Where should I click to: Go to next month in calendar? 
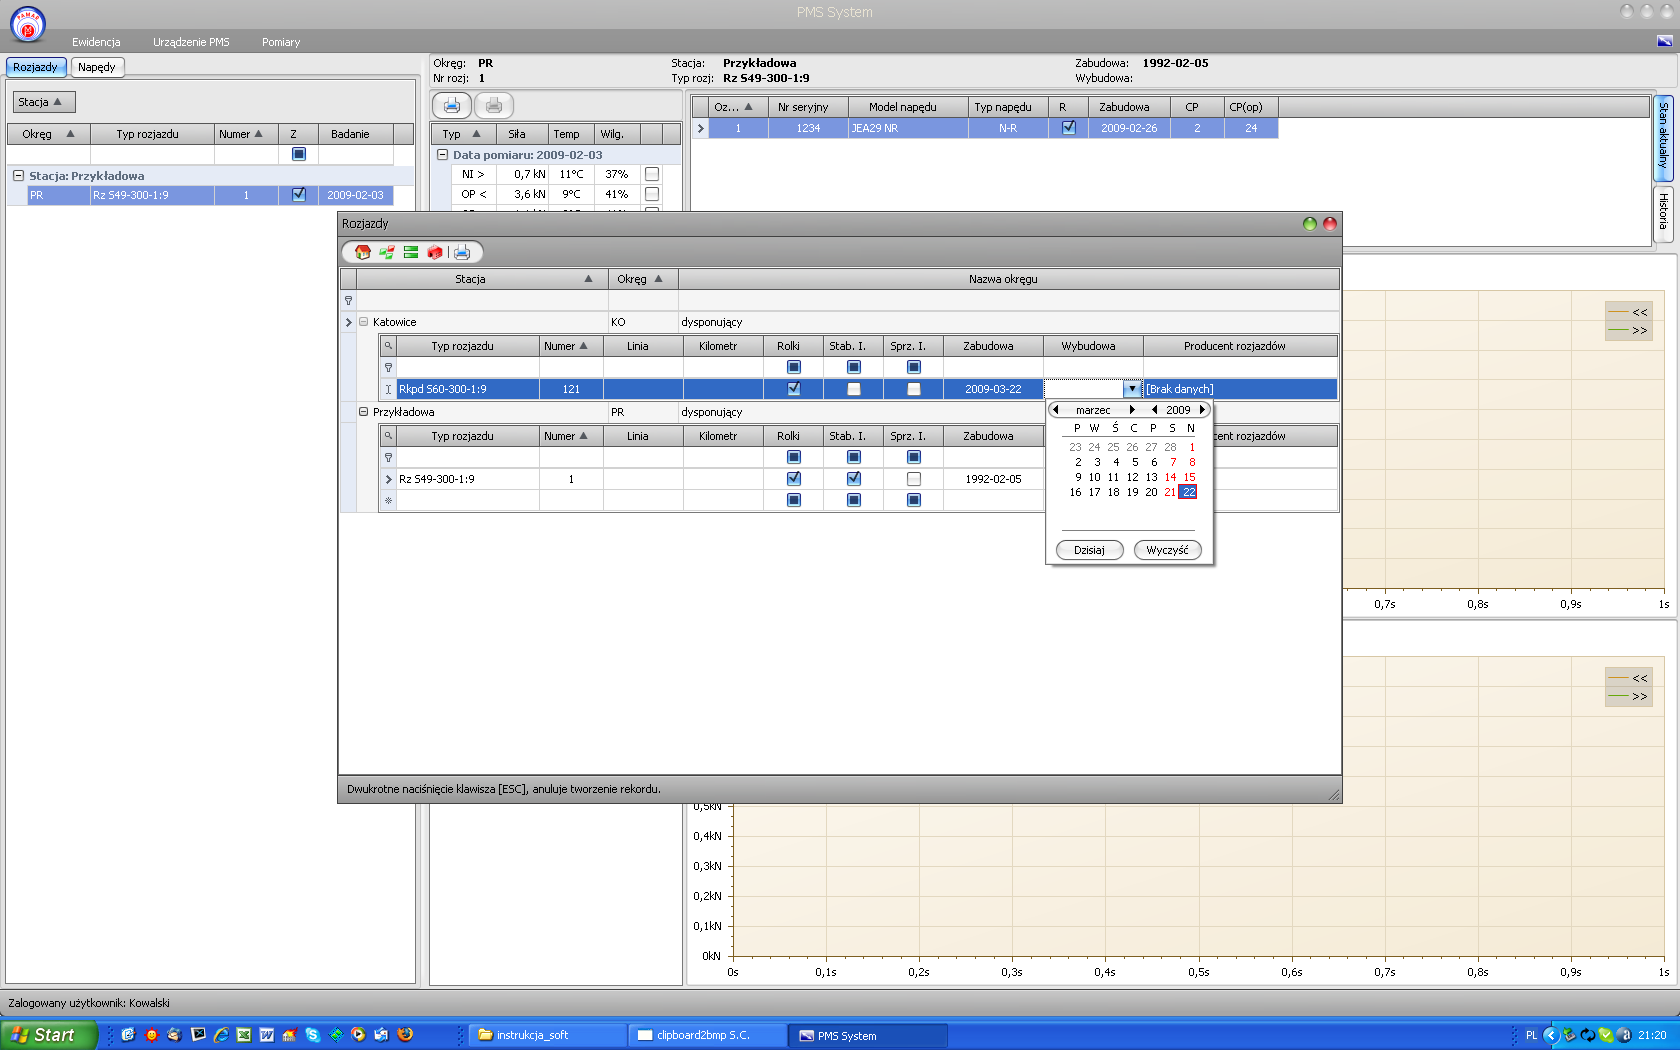click(x=1132, y=410)
